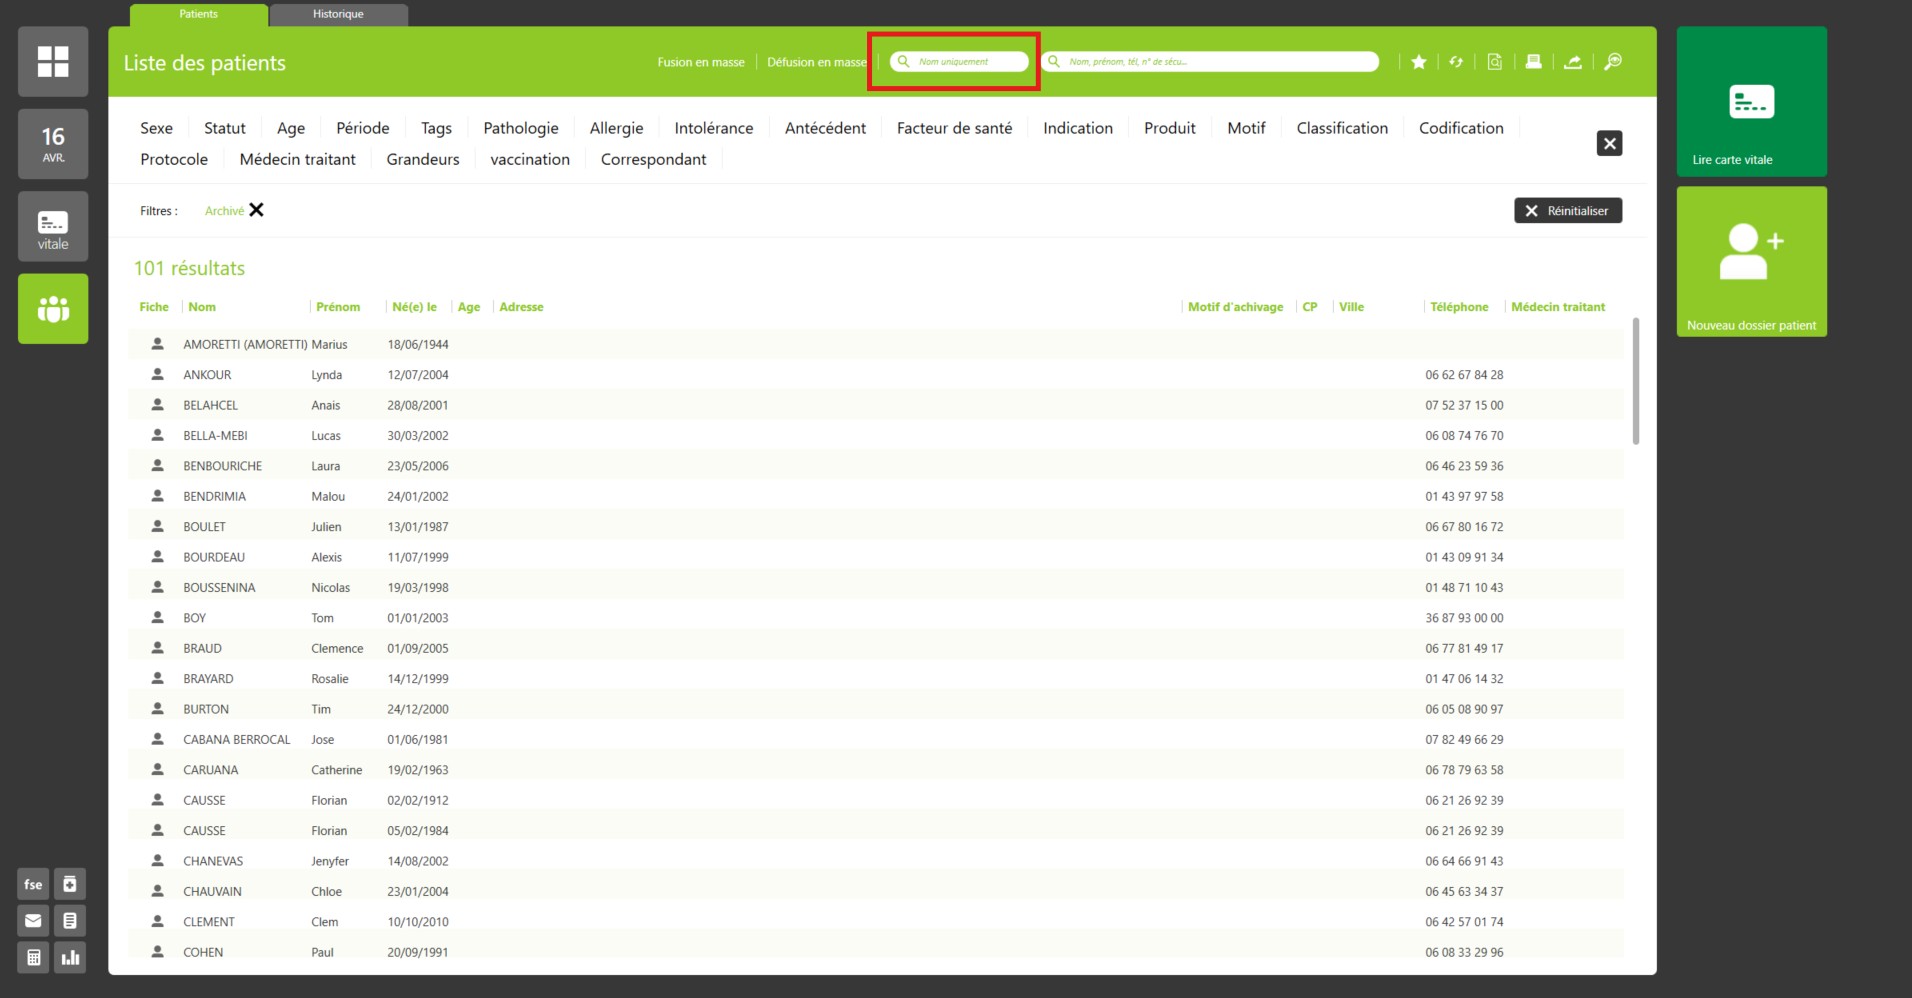Open the statistics bar chart icon

[x=70, y=957]
